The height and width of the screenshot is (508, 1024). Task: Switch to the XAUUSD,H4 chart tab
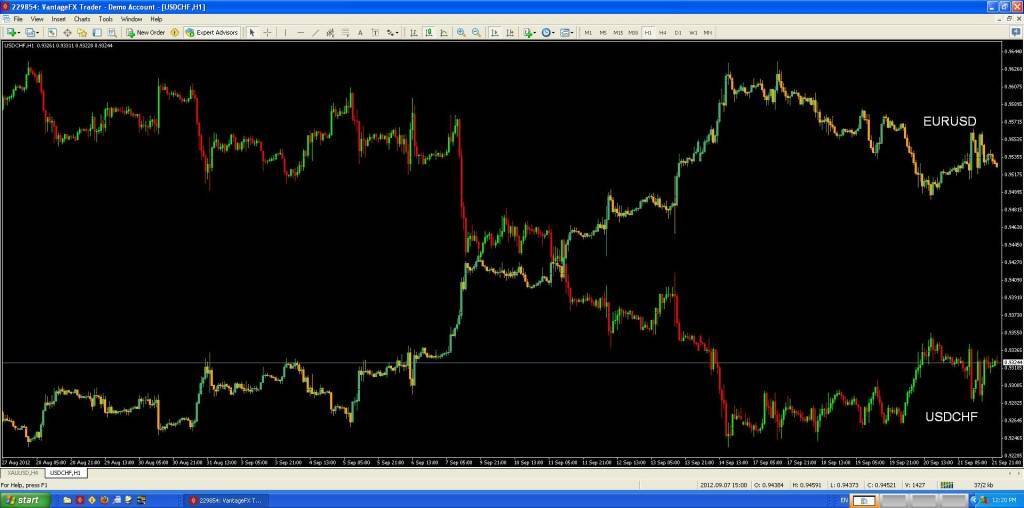(x=22, y=472)
